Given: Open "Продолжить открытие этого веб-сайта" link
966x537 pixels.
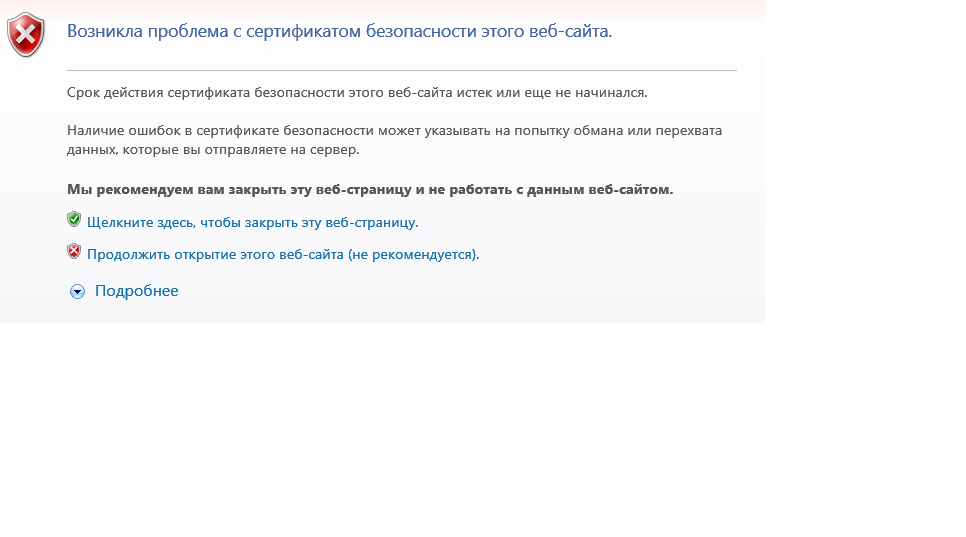Looking at the screenshot, I should pos(215,254).
